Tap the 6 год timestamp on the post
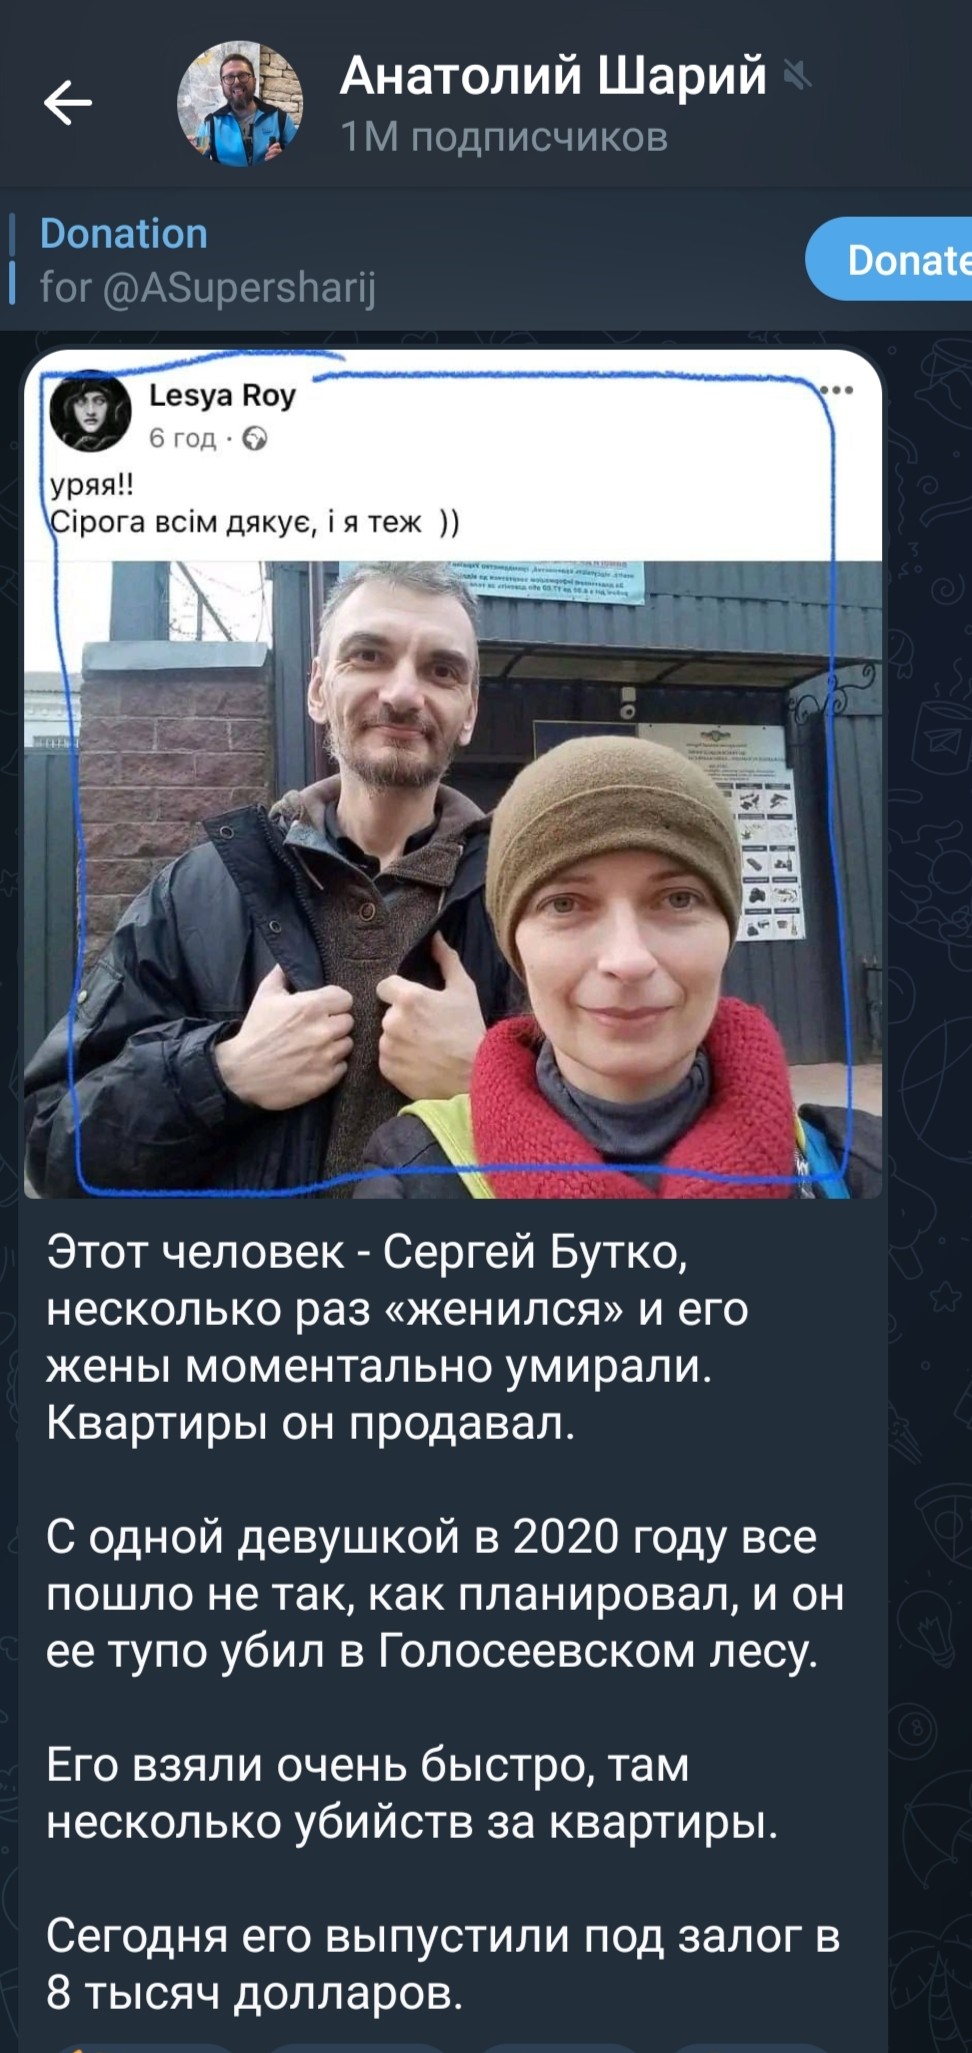Image resolution: width=972 pixels, height=2053 pixels. (182, 439)
